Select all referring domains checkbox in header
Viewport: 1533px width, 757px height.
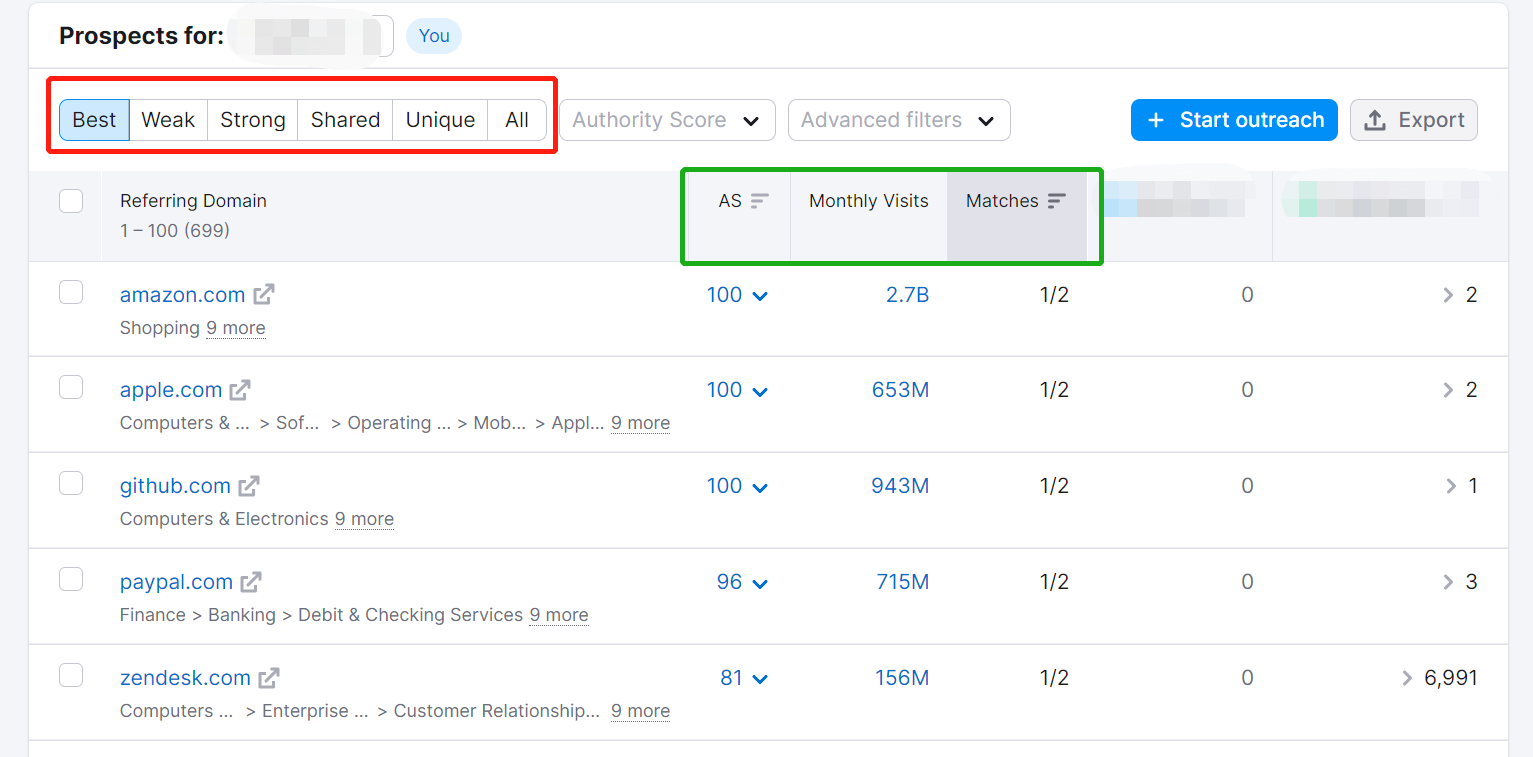pyautogui.click(x=71, y=201)
